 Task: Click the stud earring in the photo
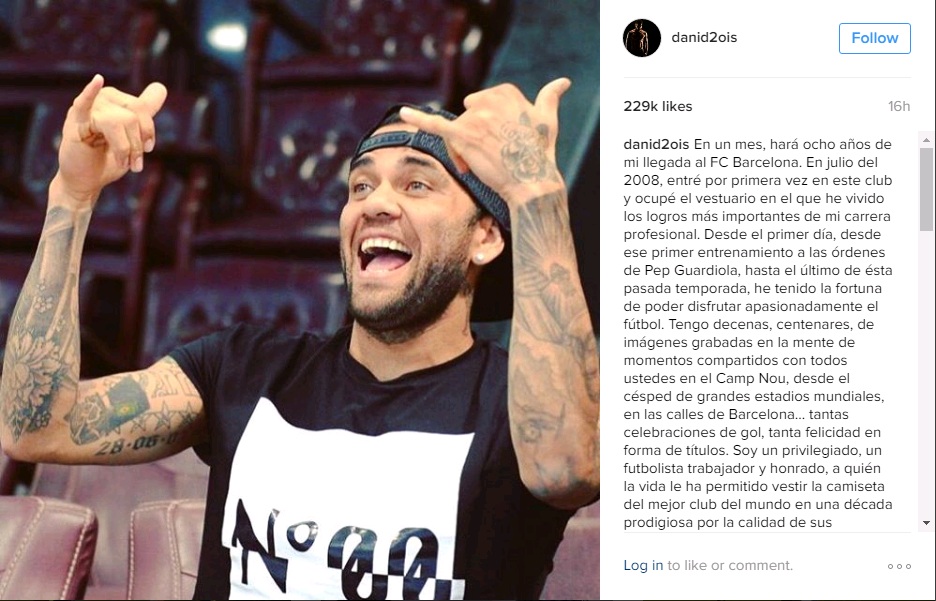pos(478,258)
